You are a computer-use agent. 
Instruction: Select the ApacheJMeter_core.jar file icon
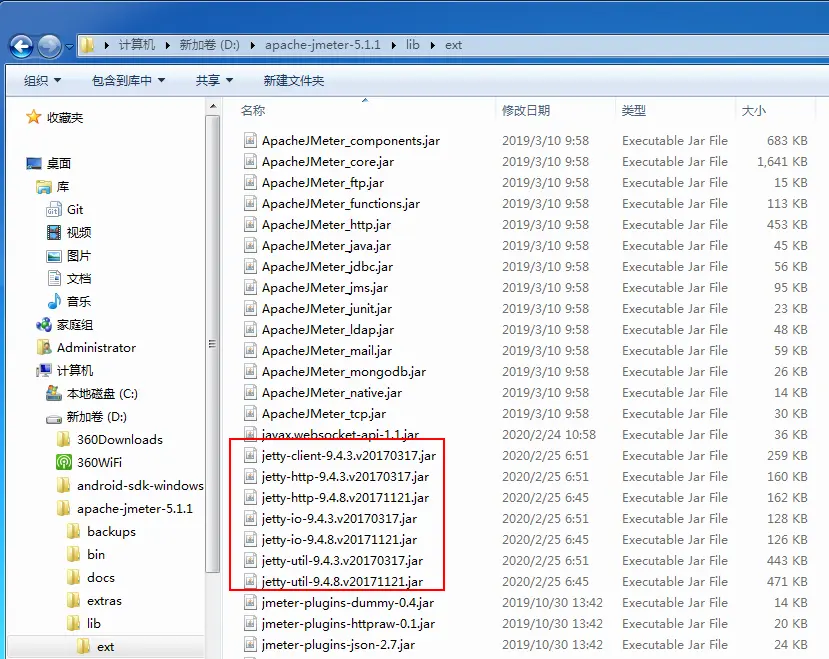click(250, 161)
